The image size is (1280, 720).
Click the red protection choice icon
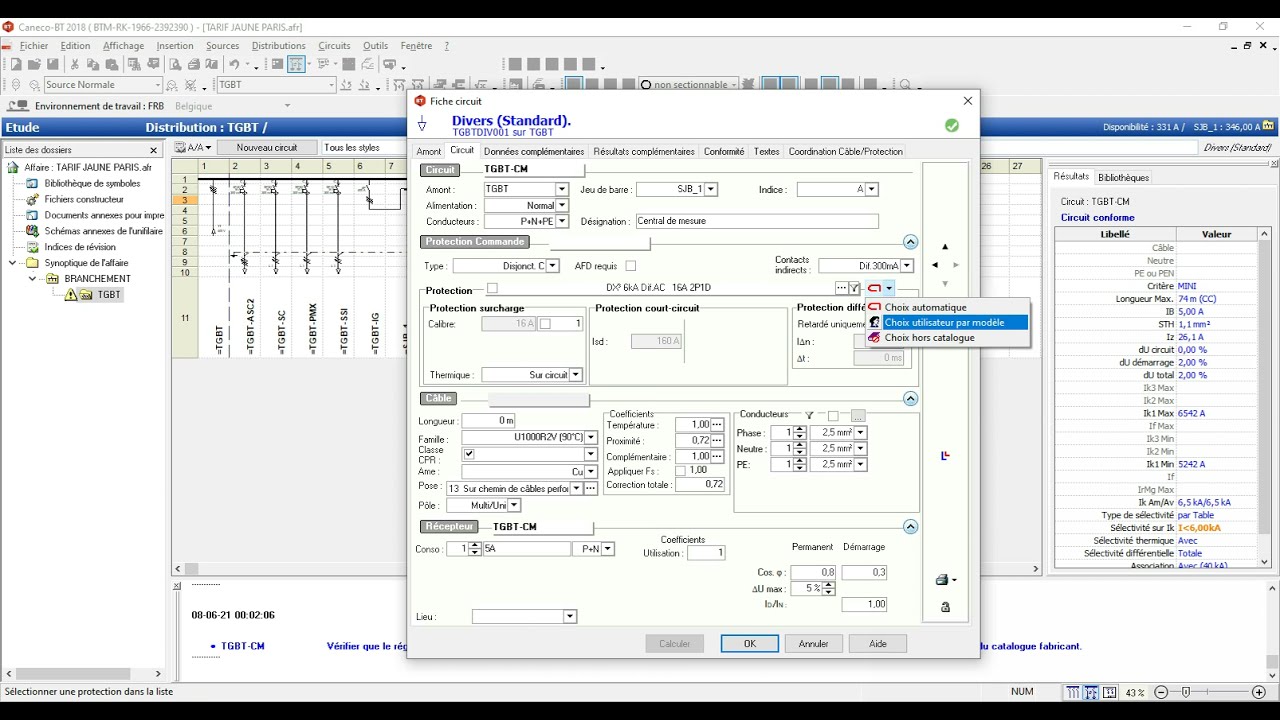click(x=874, y=289)
